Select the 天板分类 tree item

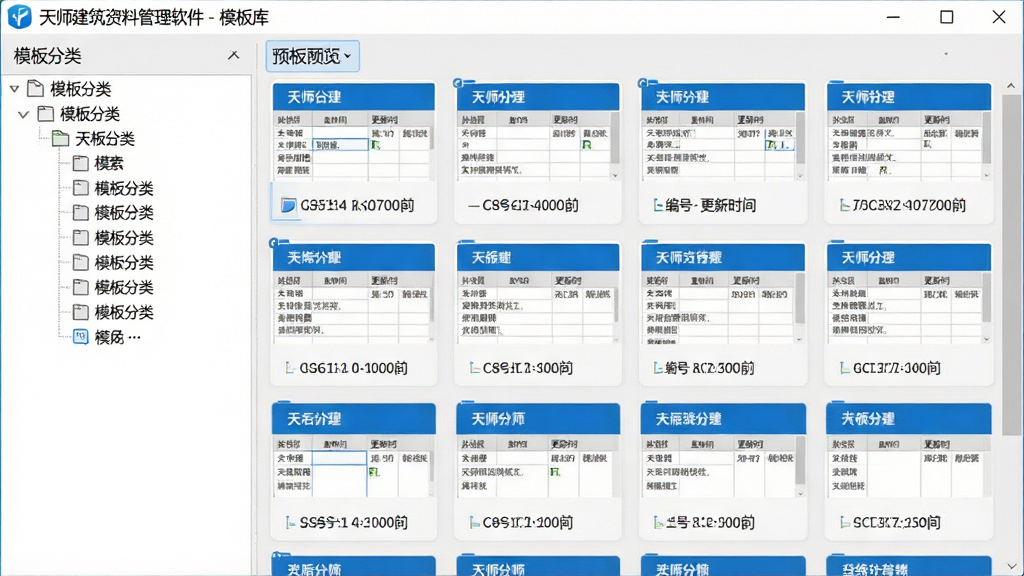(105, 138)
